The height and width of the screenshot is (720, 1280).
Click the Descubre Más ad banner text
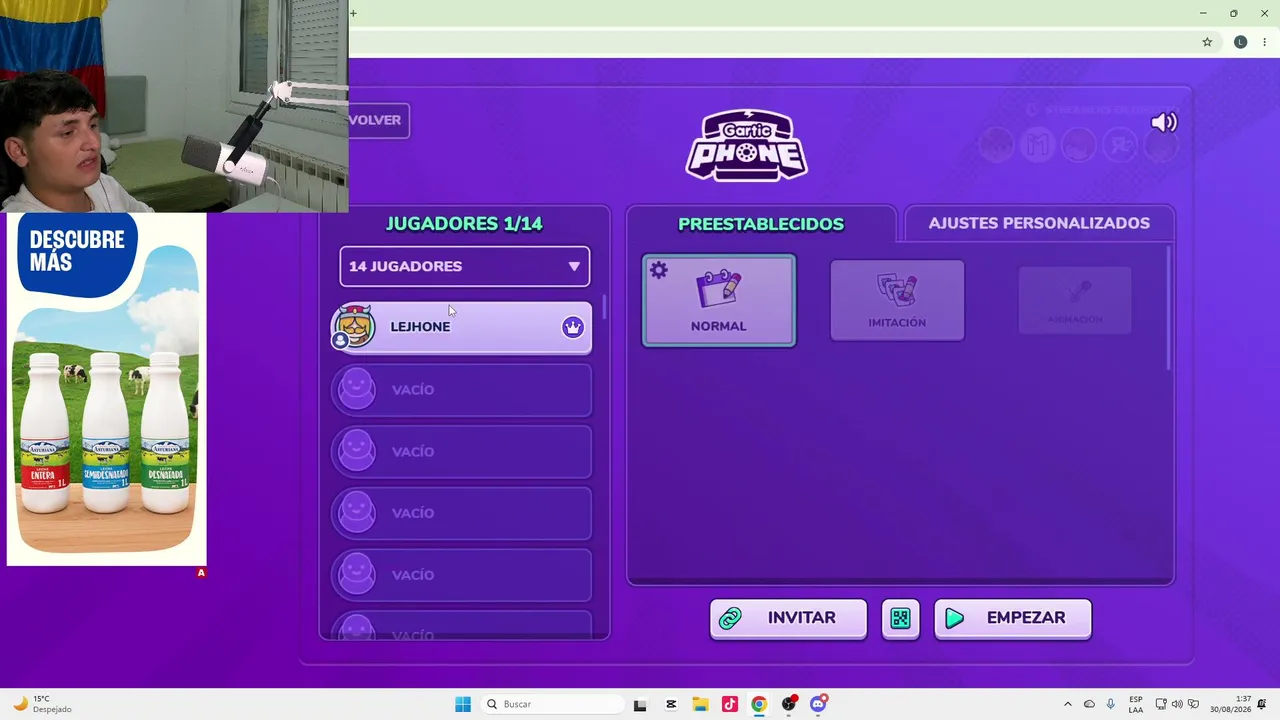(x=77, y=250)
